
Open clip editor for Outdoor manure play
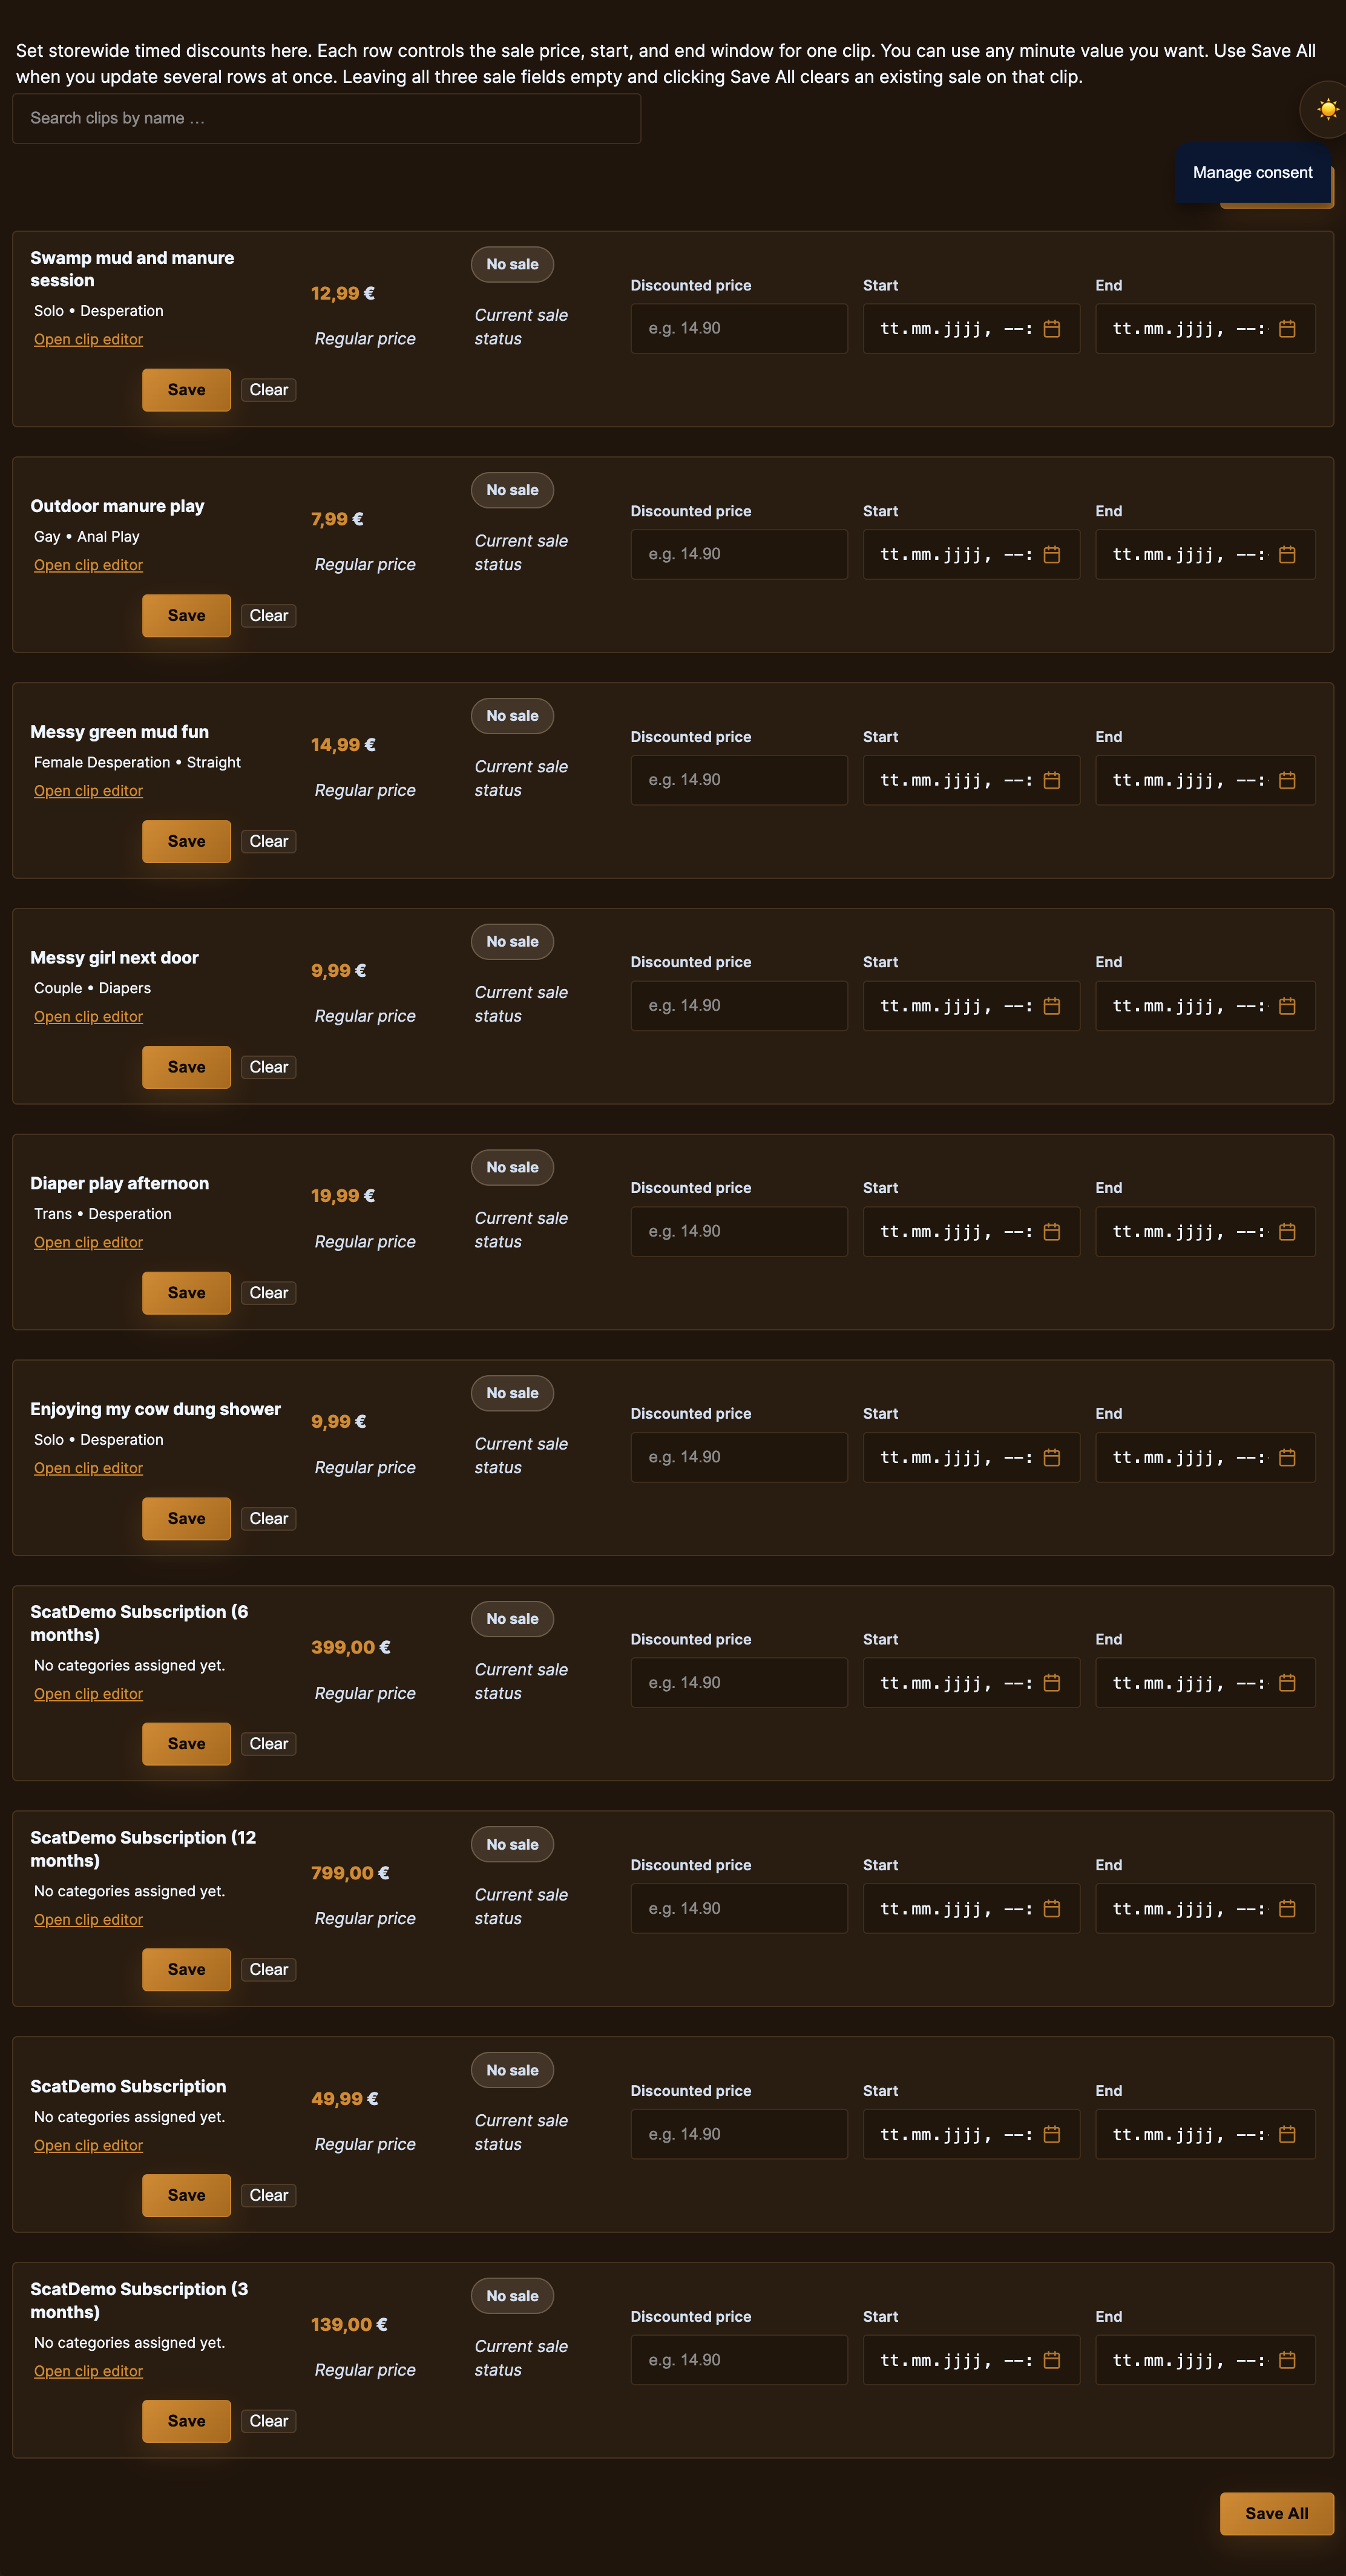click(88, 565)
